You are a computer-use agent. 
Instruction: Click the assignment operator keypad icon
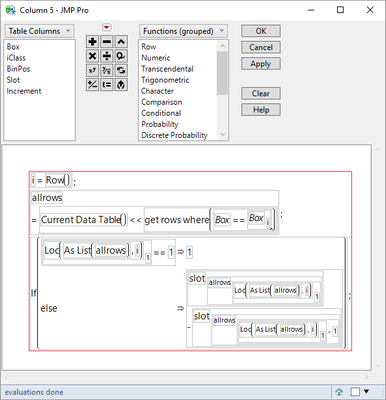pos(107,85)
